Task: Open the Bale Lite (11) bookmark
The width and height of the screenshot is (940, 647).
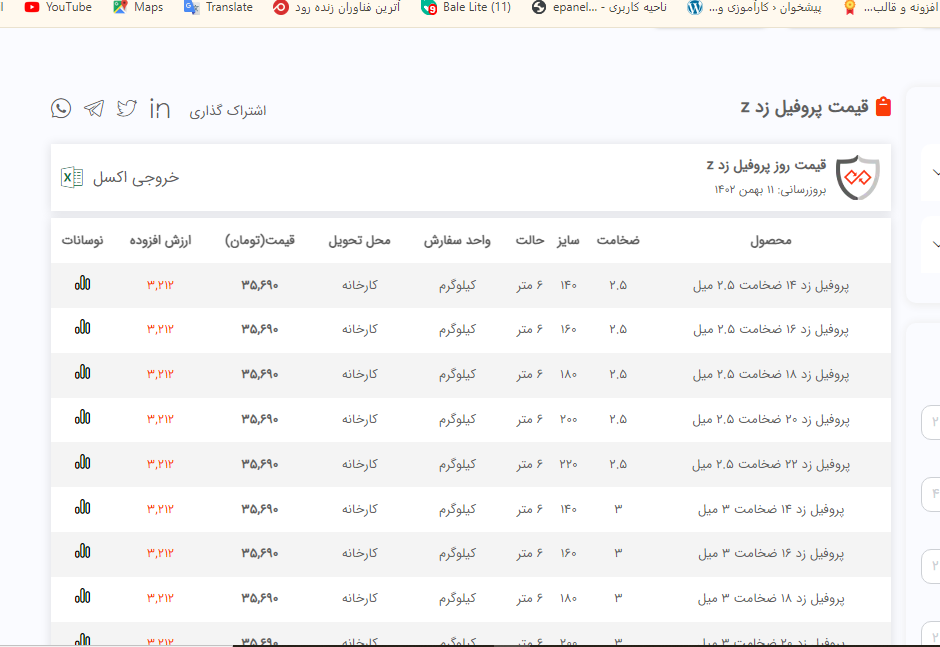Action: click(x=466, y=7)
